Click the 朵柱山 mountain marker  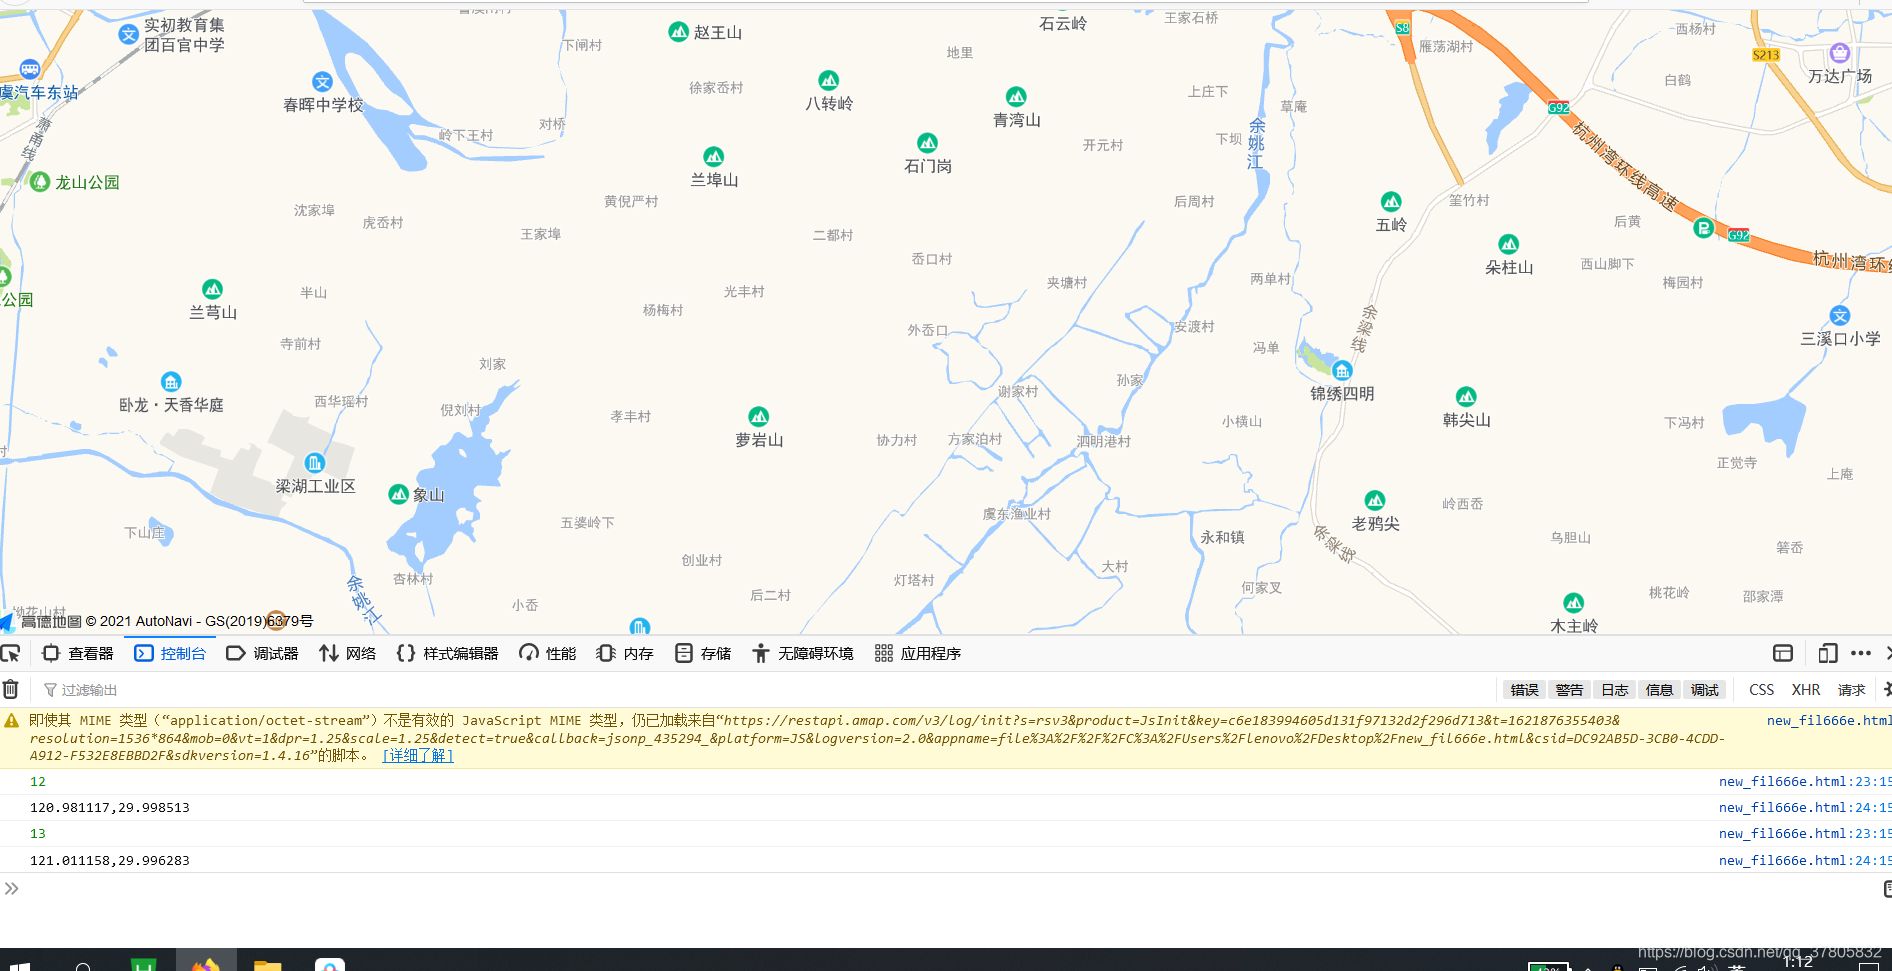(1509, 244)
